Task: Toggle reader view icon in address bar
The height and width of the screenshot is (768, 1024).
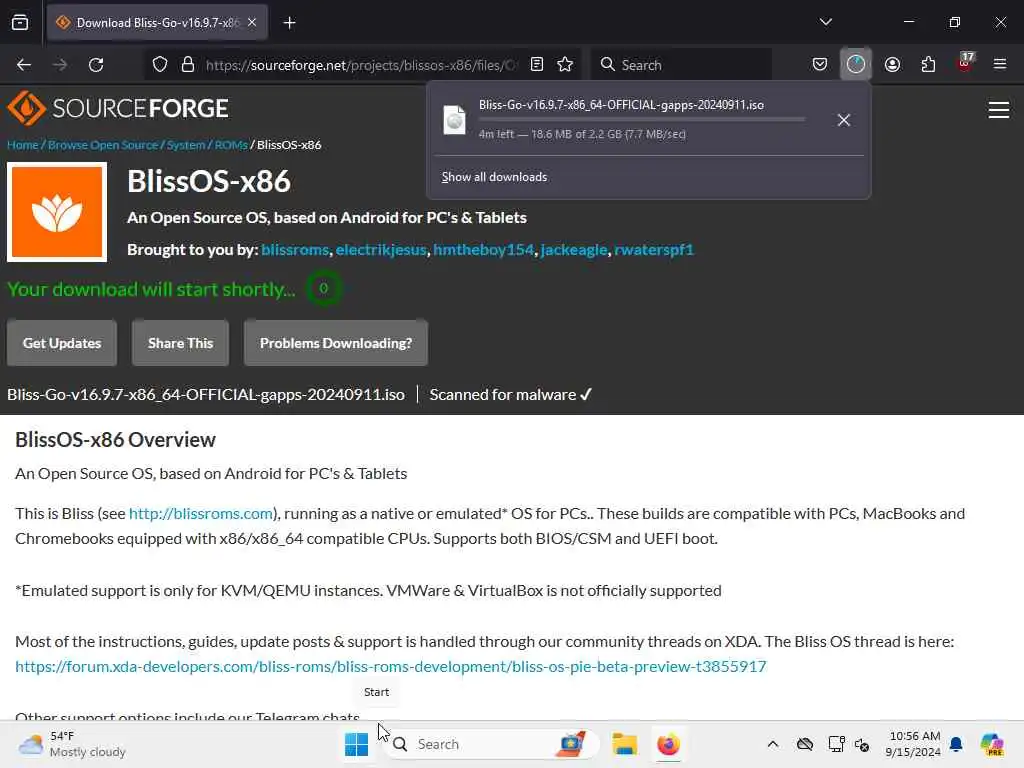Action: tap(537, 65)
